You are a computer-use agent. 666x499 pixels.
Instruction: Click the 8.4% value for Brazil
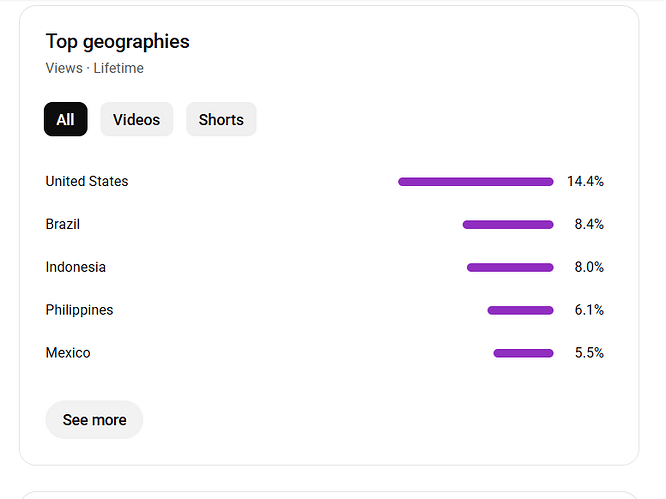589,224
